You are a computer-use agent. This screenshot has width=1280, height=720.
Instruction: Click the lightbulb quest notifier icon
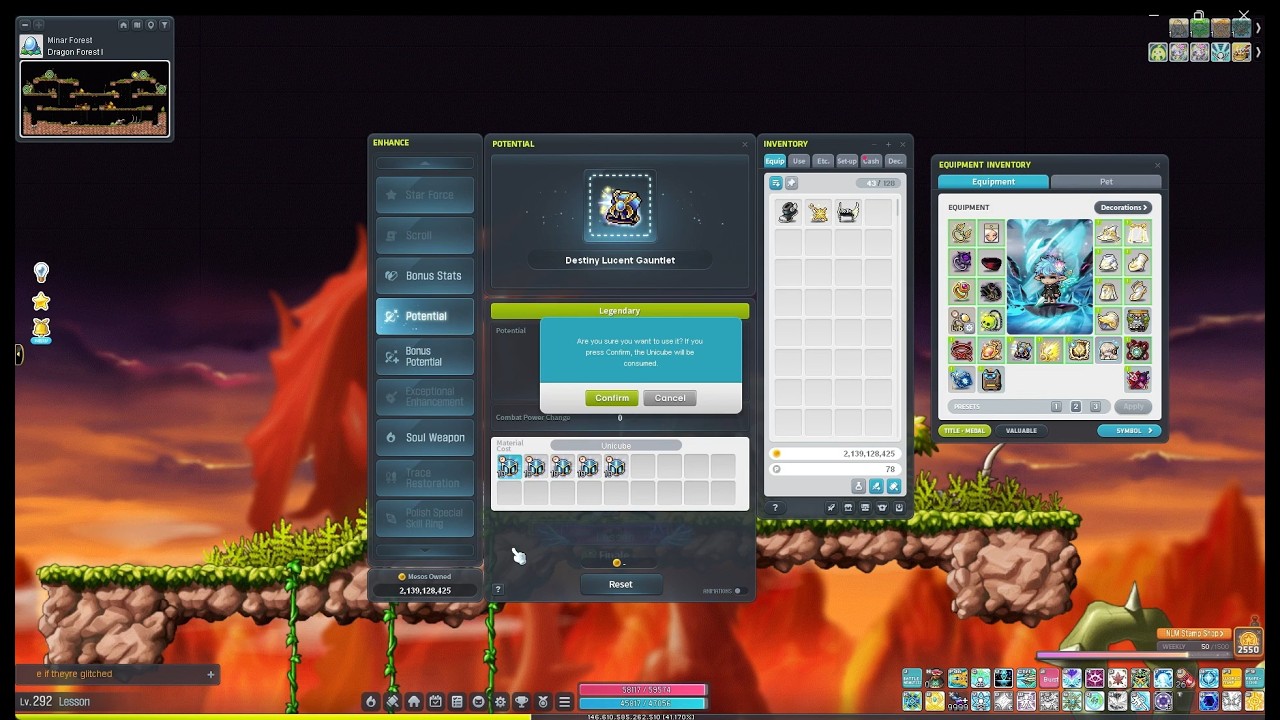pyautogui.click(x=41, y=272)
